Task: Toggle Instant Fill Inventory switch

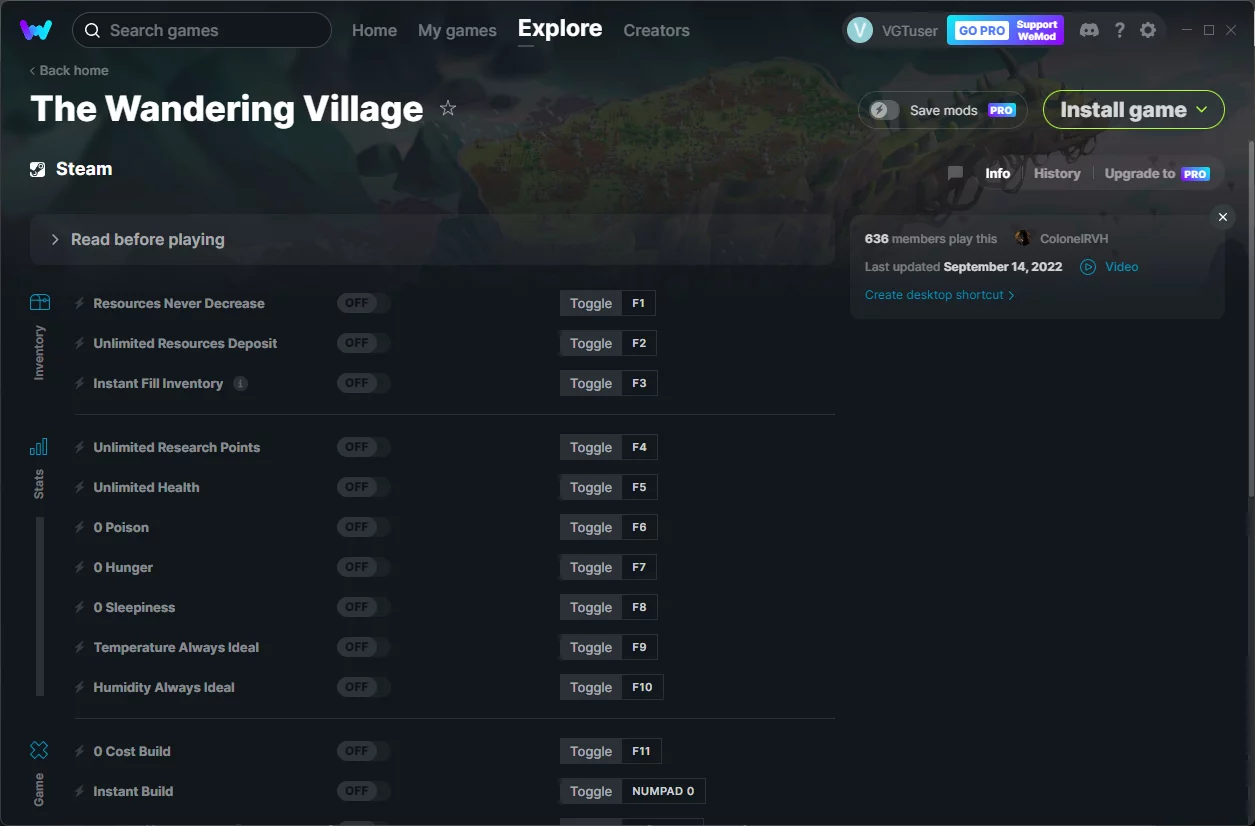Action: [363, 383]
